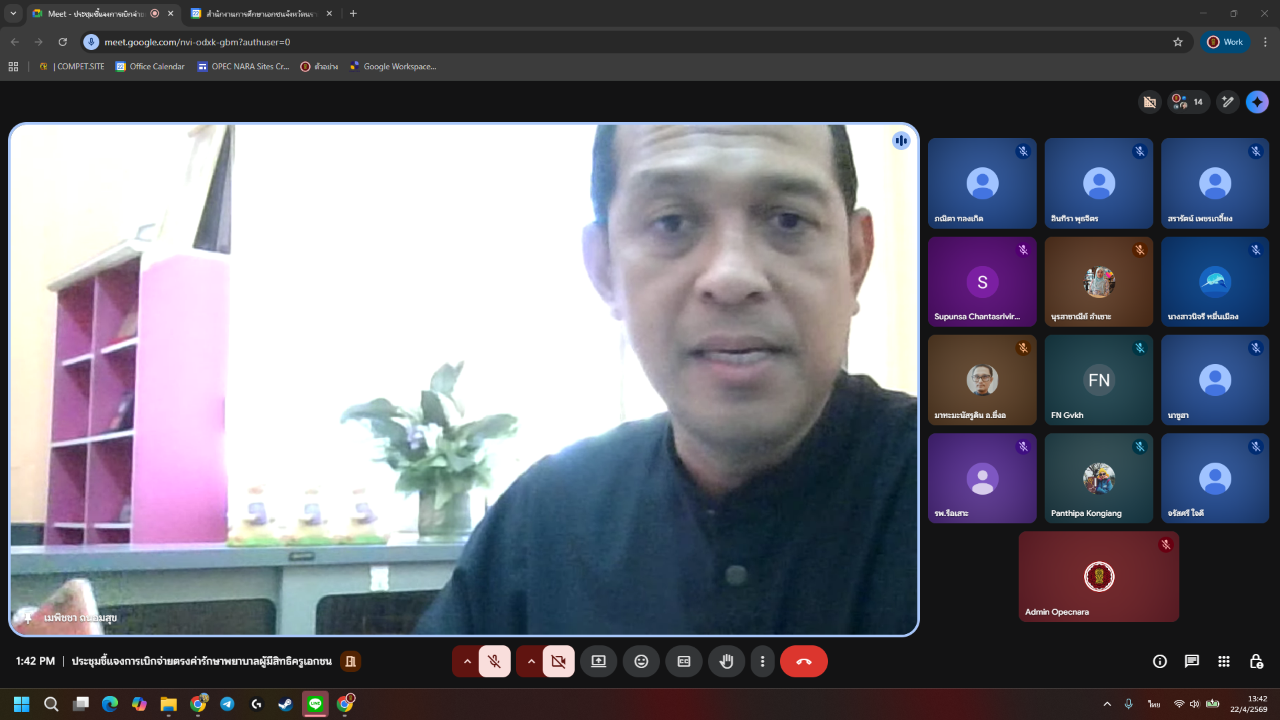The width and height of the screenshot is (1280, 720).
Task: Click the Gemini sparkle button
Action: pyautogui.click(x=1257, y=102)
